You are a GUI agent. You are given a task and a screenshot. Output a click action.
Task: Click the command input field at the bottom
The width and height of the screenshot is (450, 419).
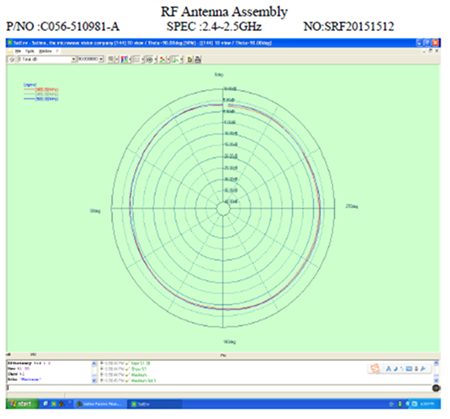[219, 388]
